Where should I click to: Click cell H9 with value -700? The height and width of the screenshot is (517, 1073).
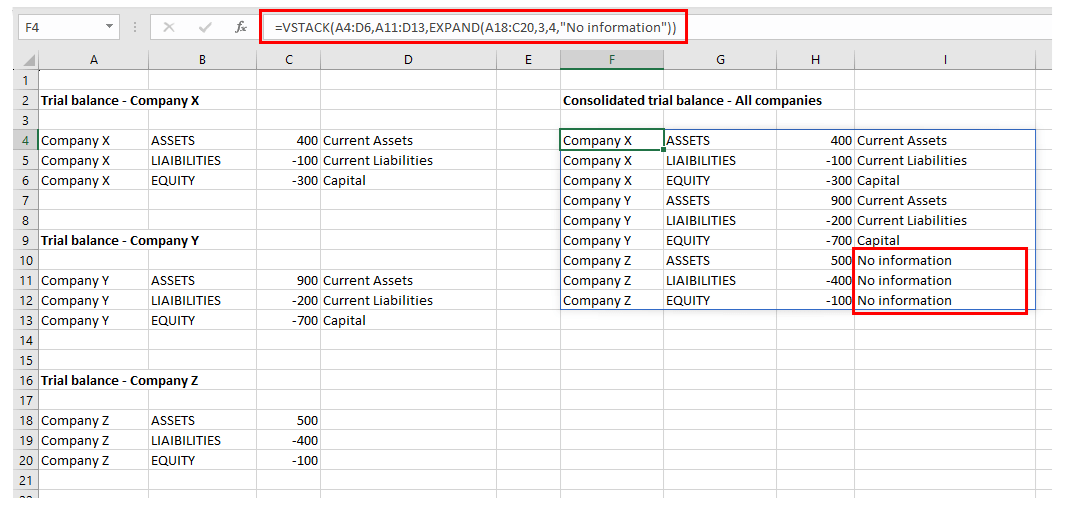pos(815,241)
